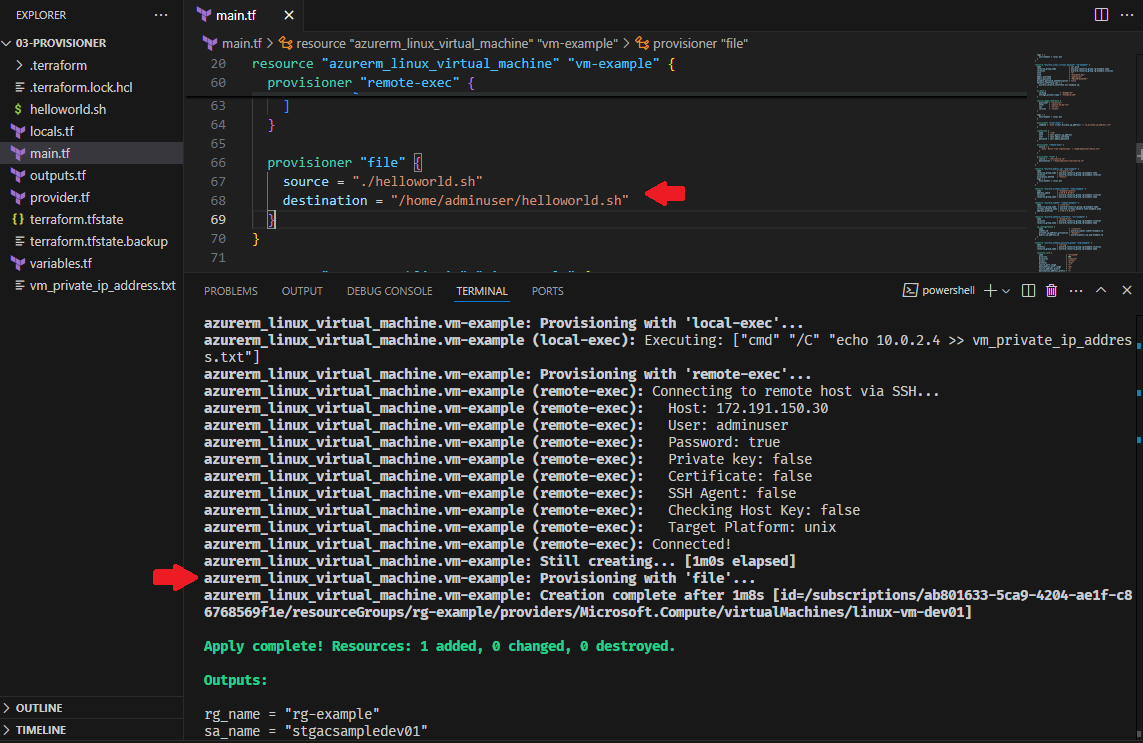Click line number 69 in gutter
Viewport: 1143px width, 743px height.
coord(218,219)
